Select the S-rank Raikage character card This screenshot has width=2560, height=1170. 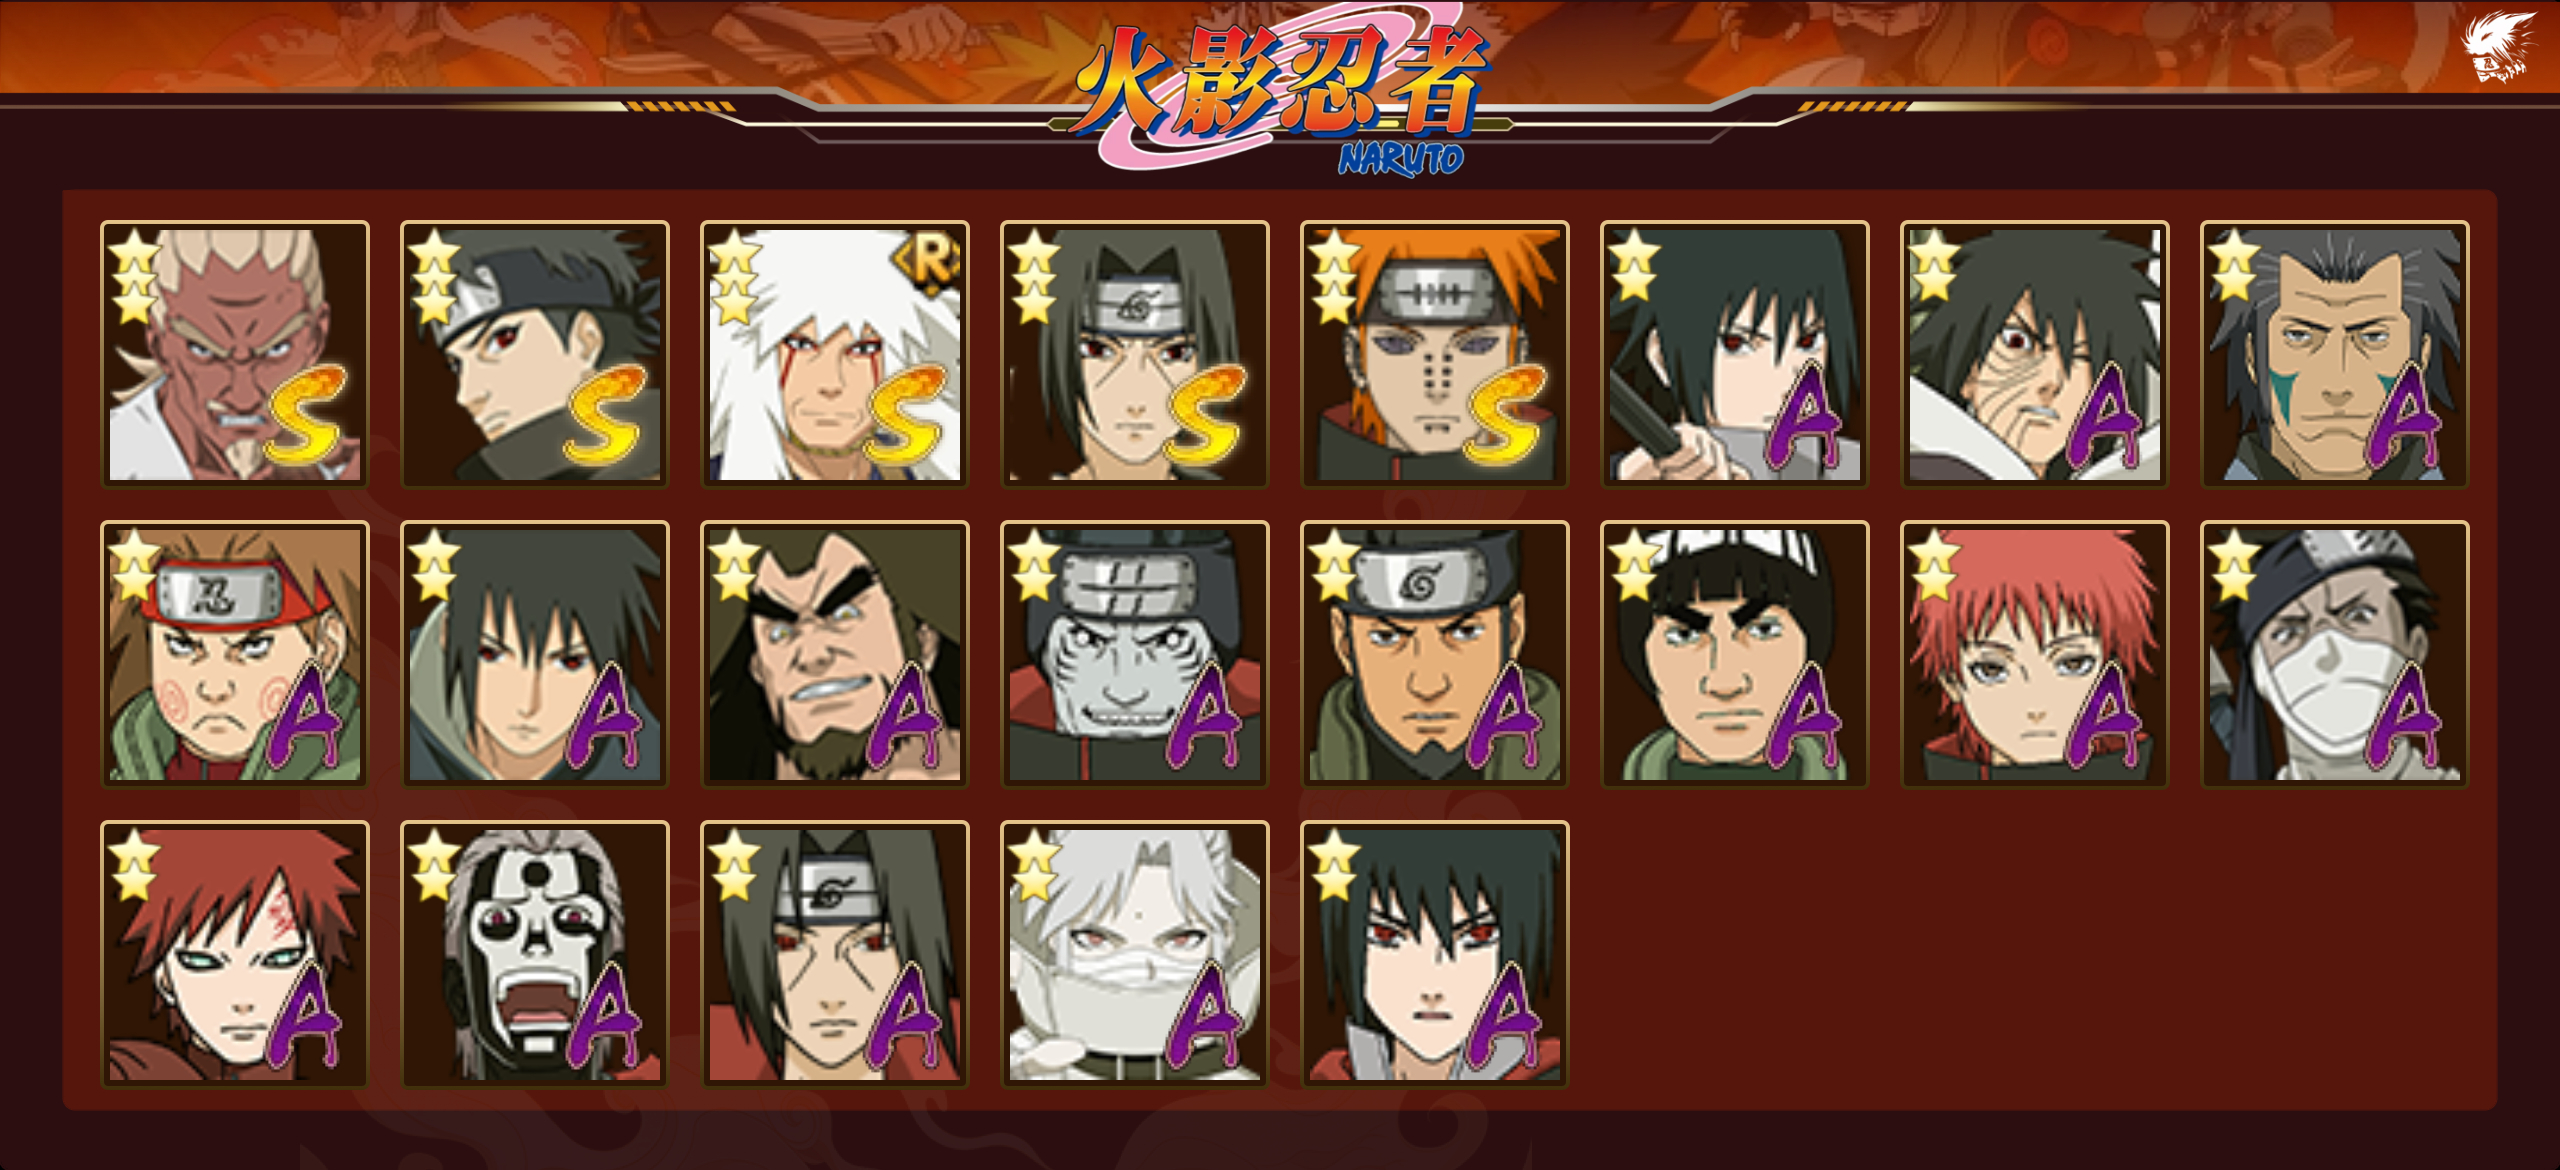coord(235,355)
